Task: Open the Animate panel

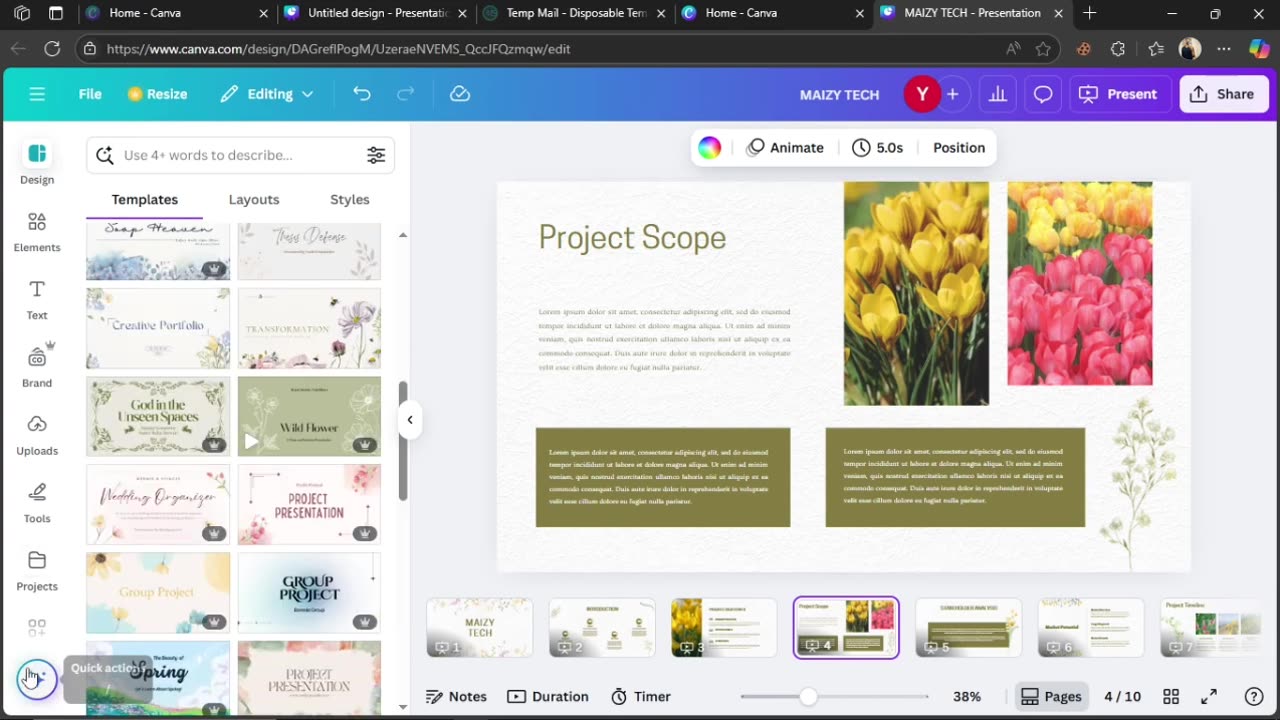Action: coord(785,148)
